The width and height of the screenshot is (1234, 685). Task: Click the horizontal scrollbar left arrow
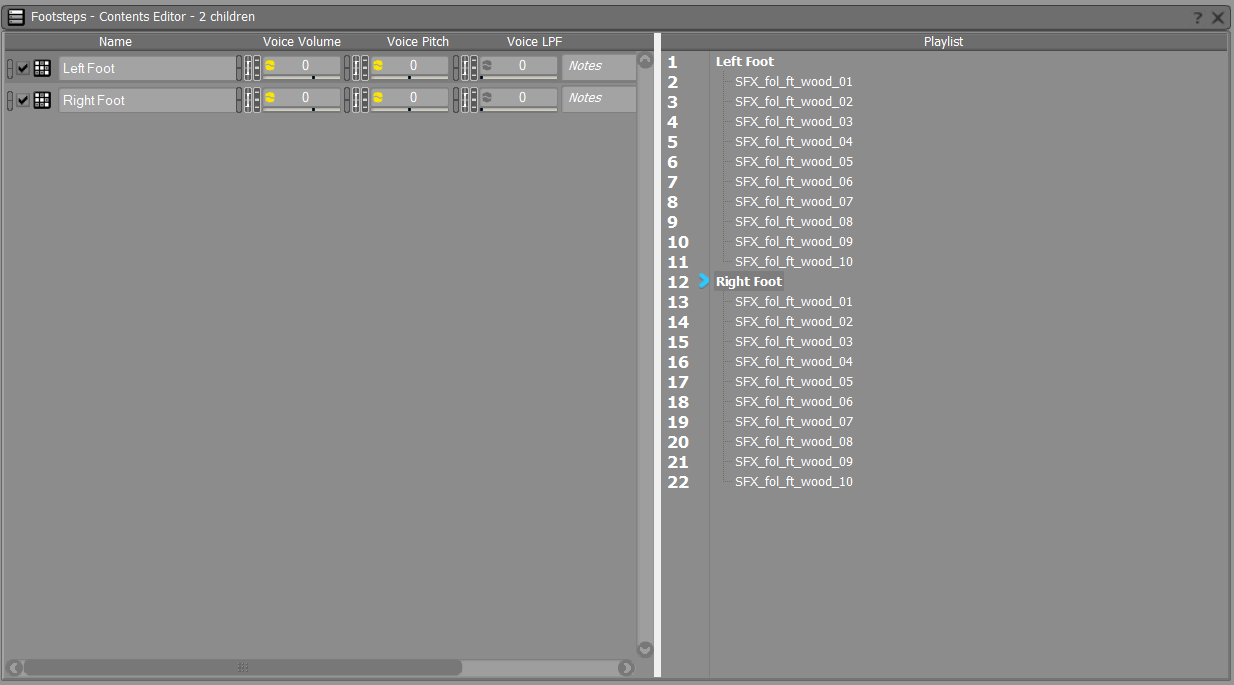coord(14,667)
